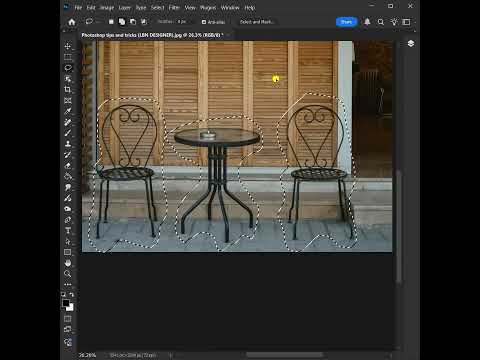Set selection mode to Add to selection
The height and width of the screenshot is (360, 480).
point(122,22)
